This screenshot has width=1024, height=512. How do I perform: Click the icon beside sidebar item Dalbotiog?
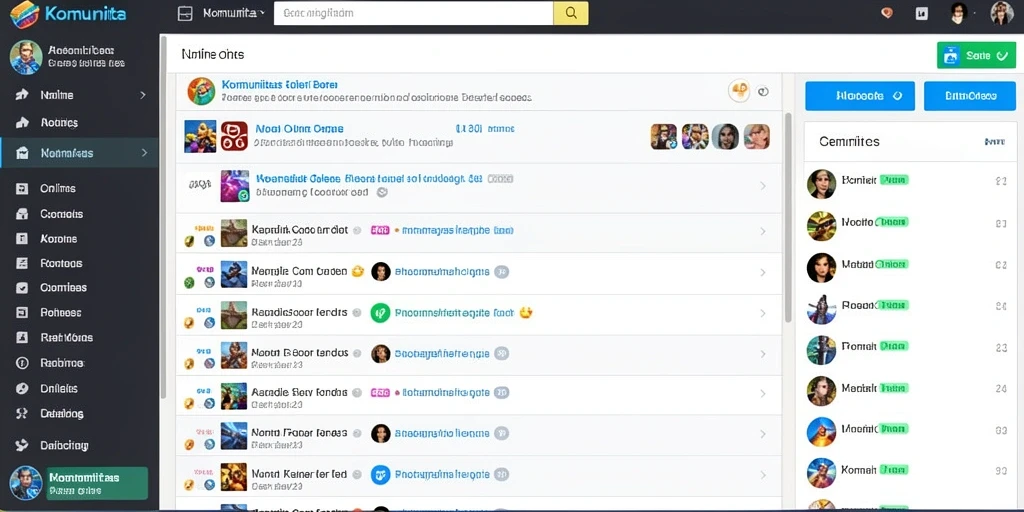tap(22, 445)
